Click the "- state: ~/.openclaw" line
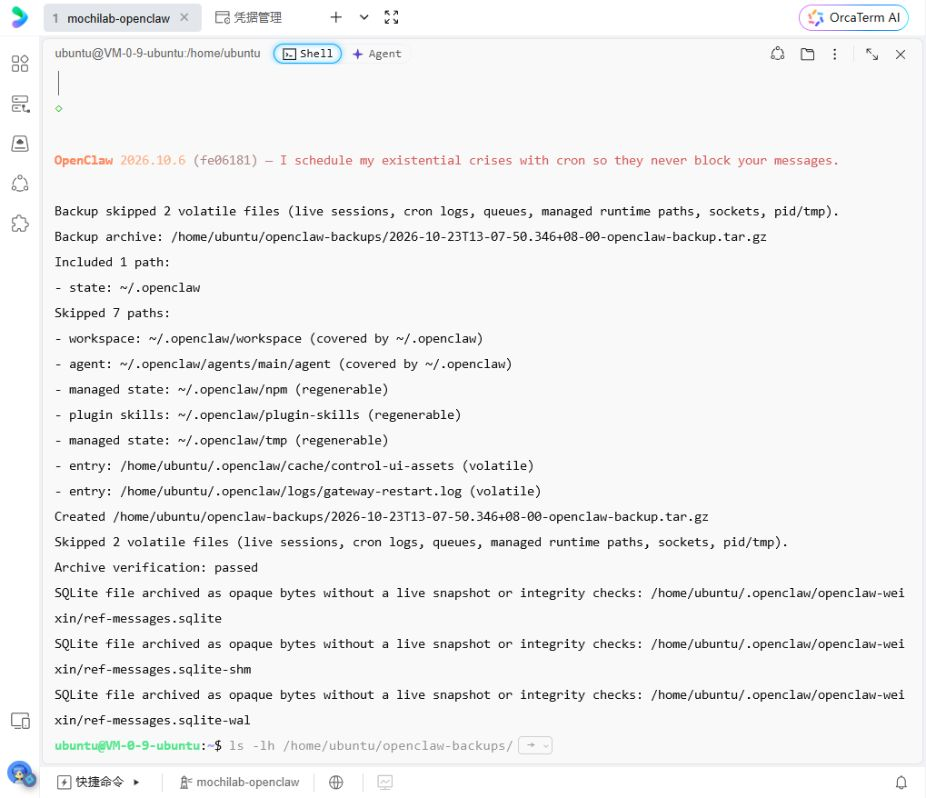This screenshot has height=798, width=926. (x=127, y=288)
